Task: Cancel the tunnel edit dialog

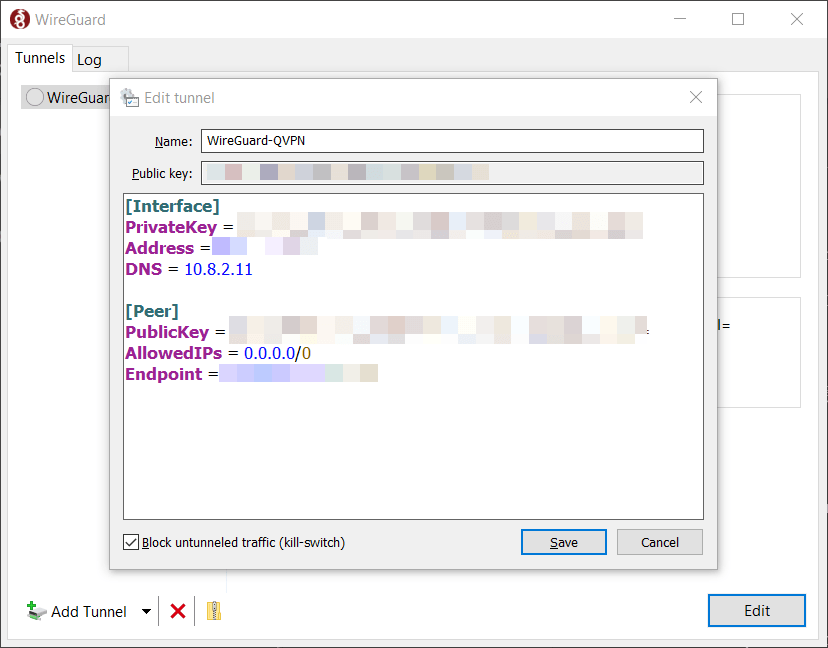Action: pos(659,541)
